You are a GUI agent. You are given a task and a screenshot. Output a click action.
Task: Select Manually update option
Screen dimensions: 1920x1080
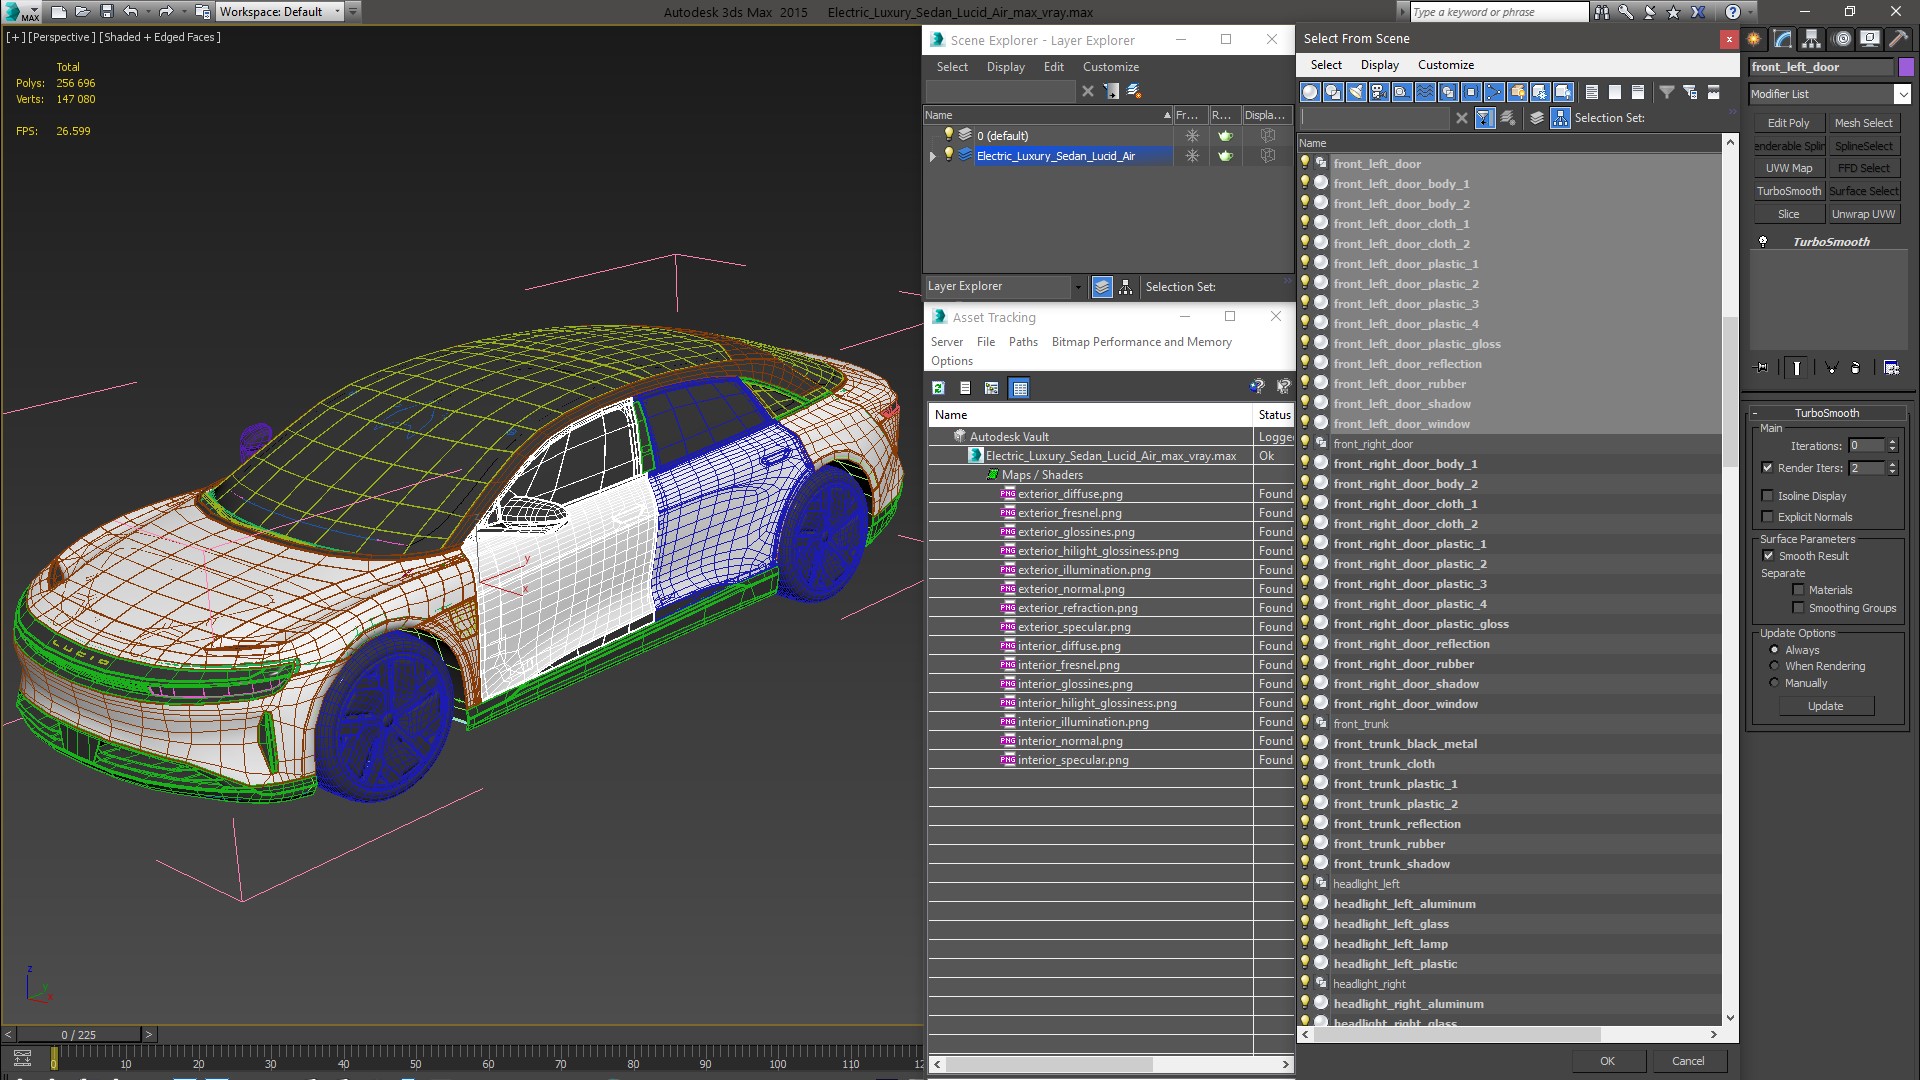pos(1775,683)
